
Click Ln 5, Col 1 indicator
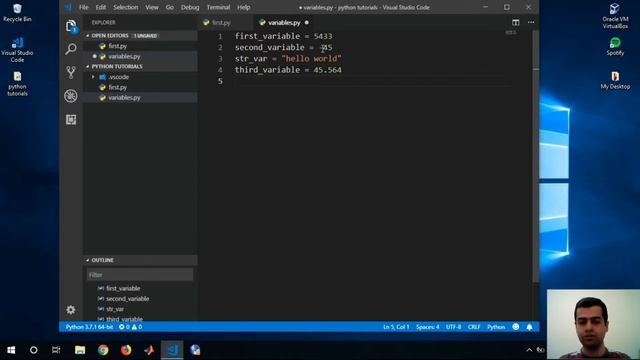click(396, 327)
